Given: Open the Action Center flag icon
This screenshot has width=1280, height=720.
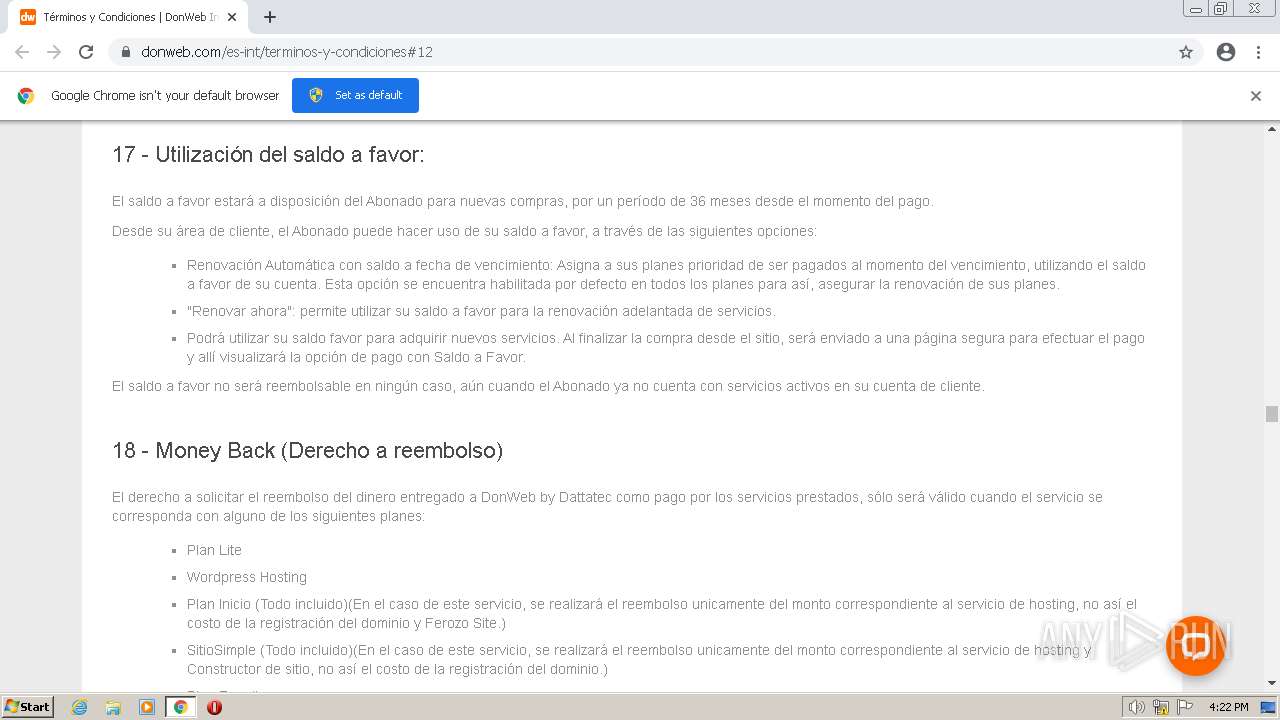Looking at the screenshot, I should pyautogui.click(x=1183, y=707).
